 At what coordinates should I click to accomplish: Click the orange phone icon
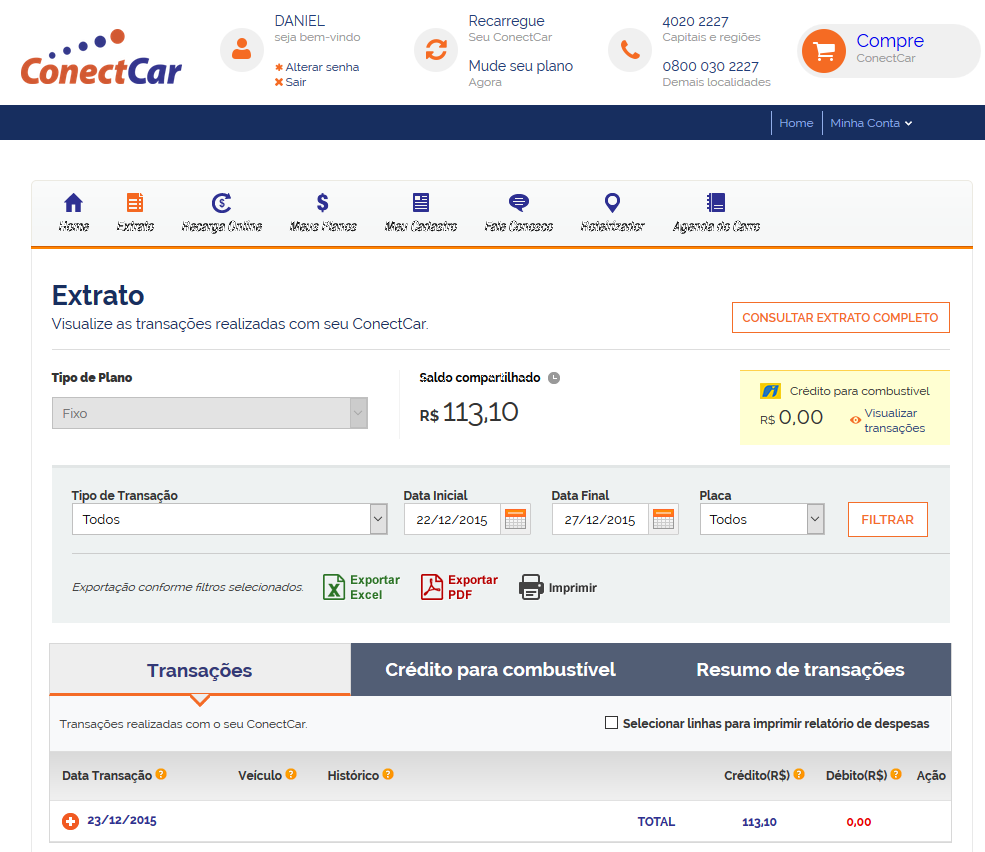click(x=629, y=49)
